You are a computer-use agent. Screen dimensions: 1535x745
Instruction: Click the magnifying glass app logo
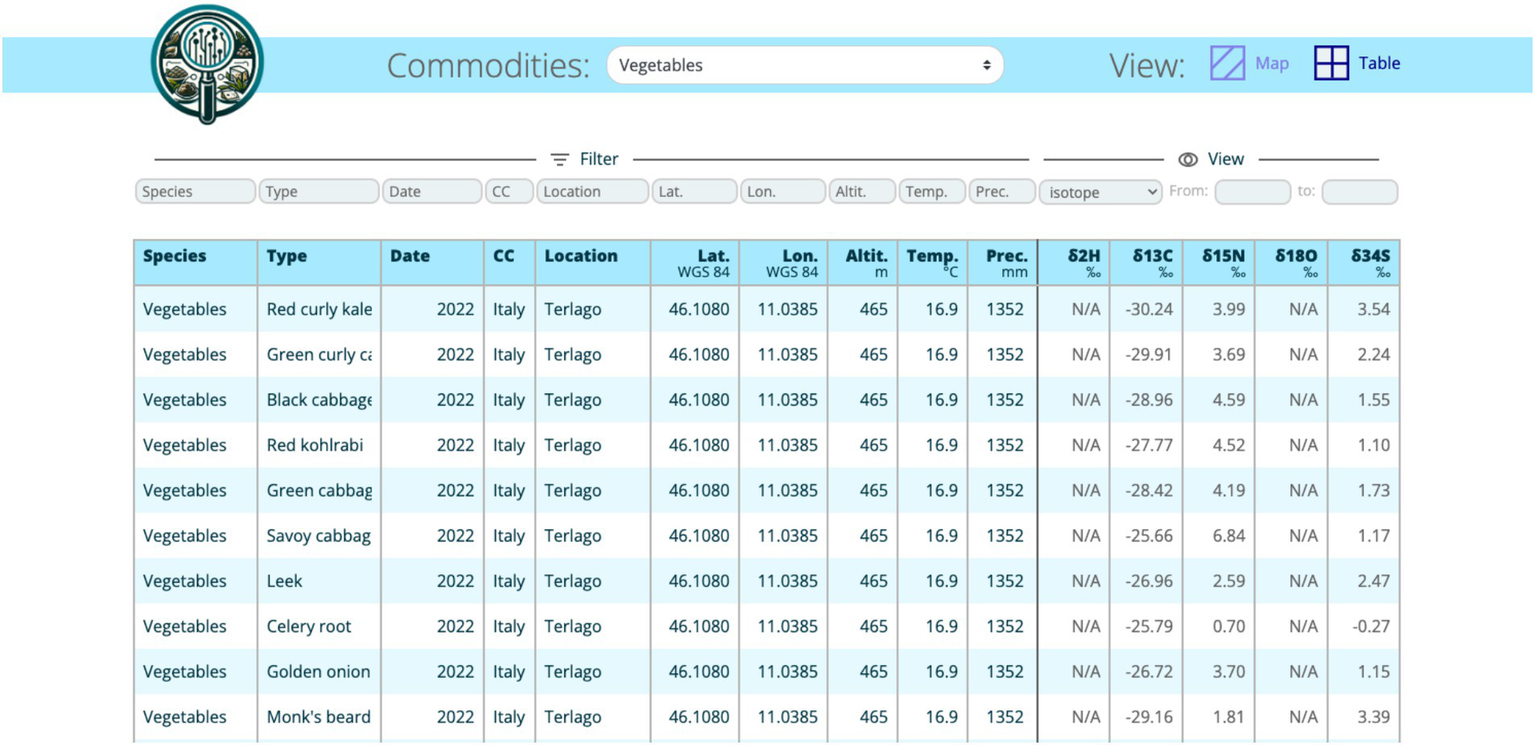click(x=207, y=64)
